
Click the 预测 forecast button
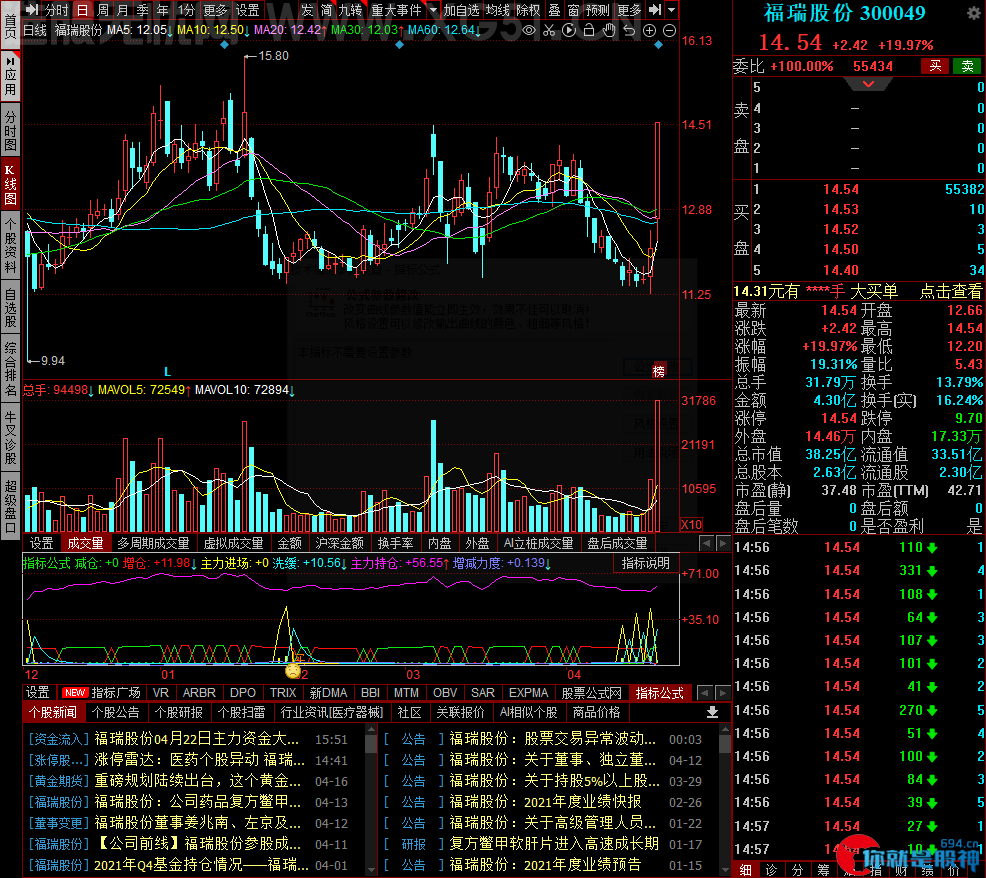(x=597, y=10)
